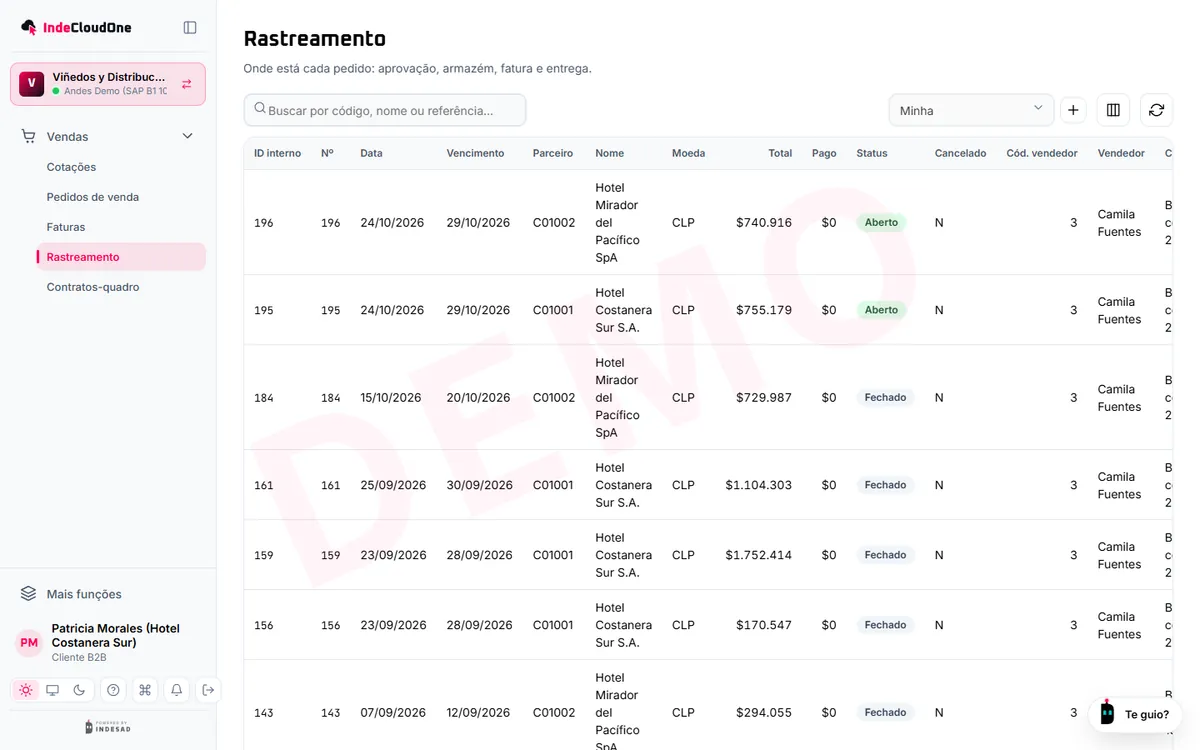This screenshot has height=750, width=1200.
Task: Open help with the question mark icon
Action: coord(113,690)
